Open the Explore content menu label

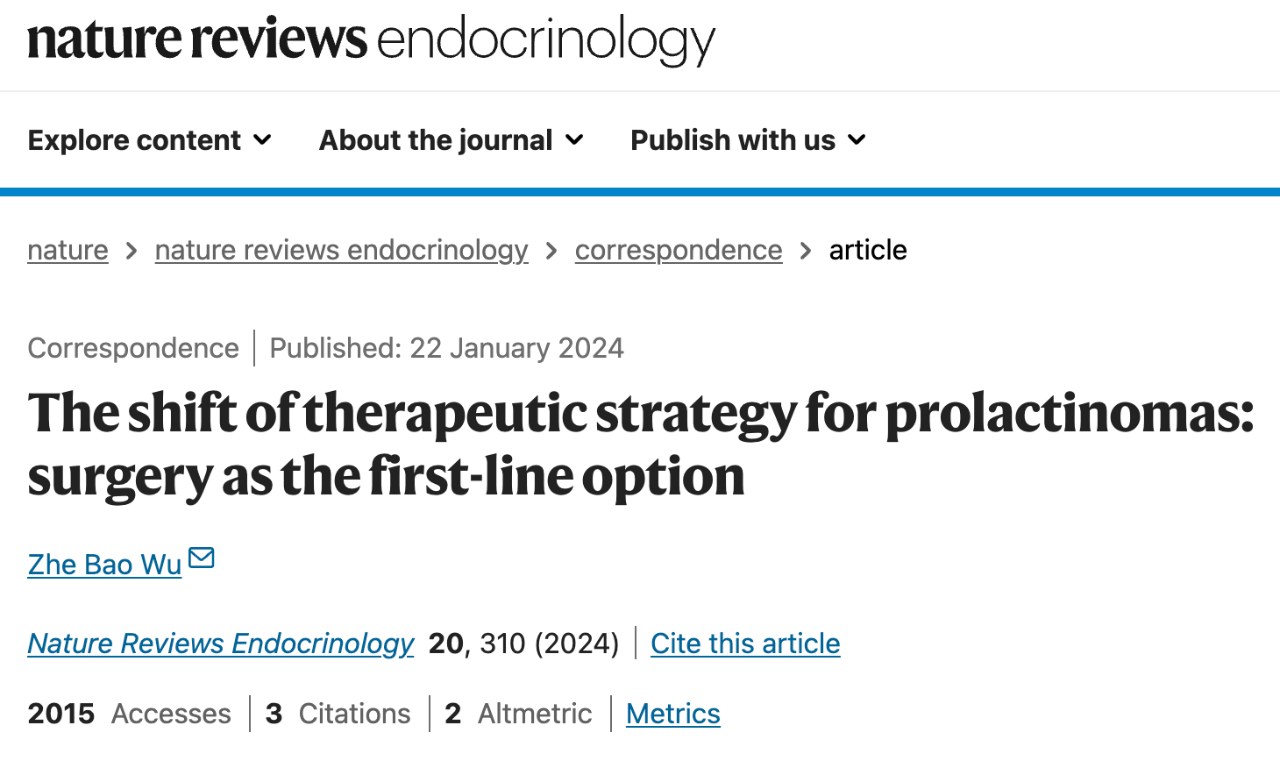click(134, 140)
